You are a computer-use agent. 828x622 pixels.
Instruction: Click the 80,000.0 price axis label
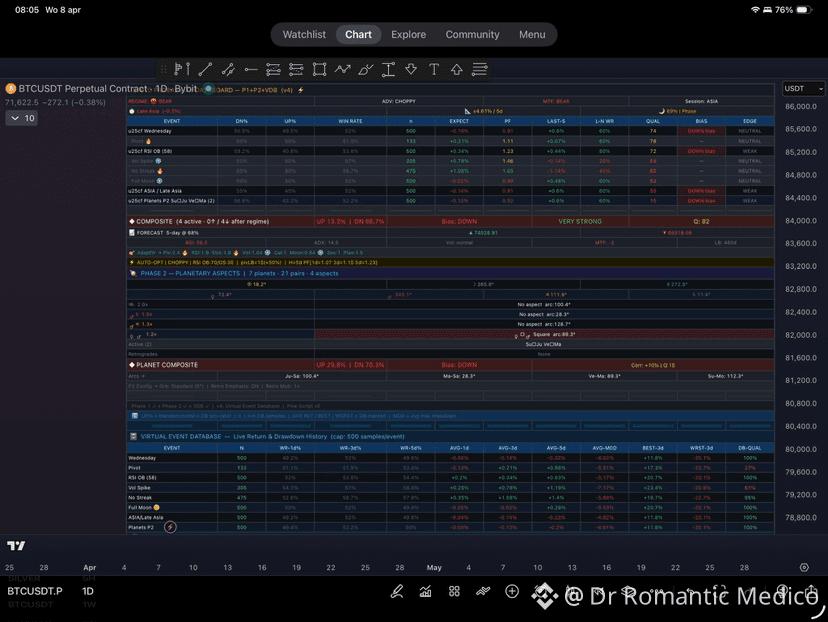(x=801, y=449)
